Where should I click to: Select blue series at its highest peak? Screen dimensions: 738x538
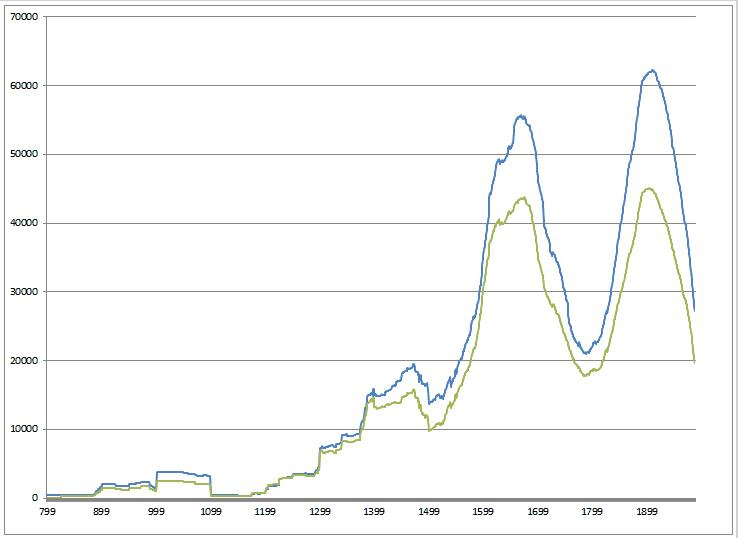652,70
